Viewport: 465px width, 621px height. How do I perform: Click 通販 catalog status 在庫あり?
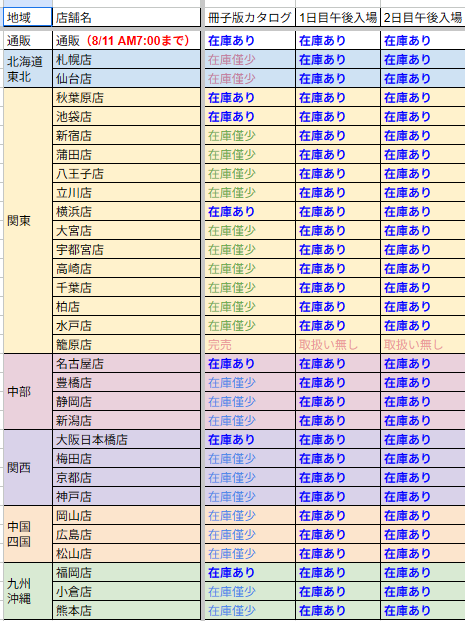tap(250, 40)
